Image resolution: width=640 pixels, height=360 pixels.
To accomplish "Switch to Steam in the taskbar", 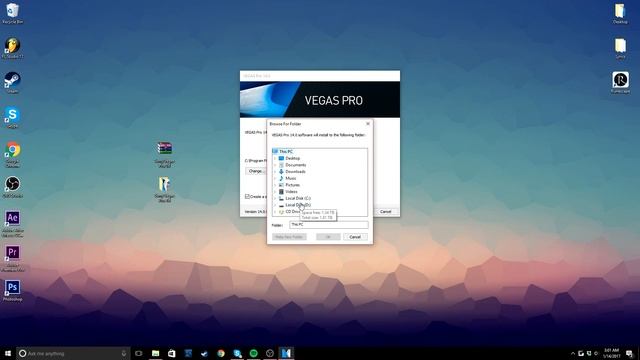I will point(204,353).
